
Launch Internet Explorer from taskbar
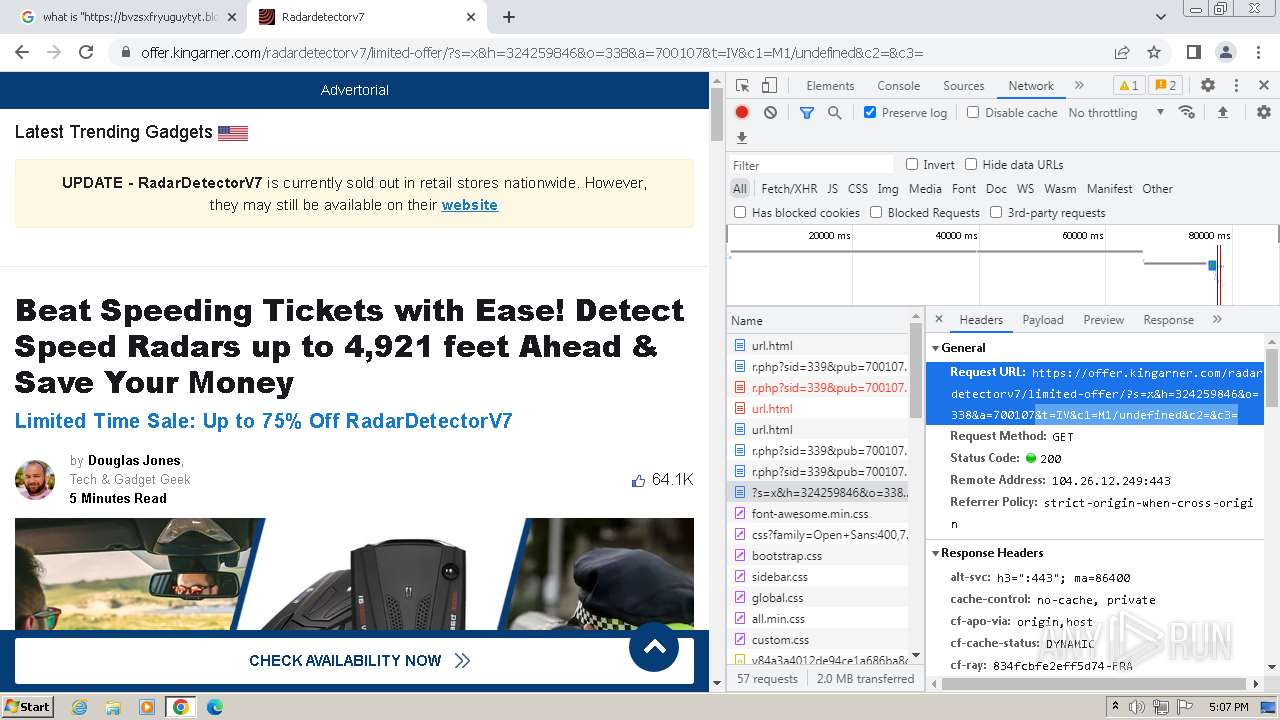point(80,707)
